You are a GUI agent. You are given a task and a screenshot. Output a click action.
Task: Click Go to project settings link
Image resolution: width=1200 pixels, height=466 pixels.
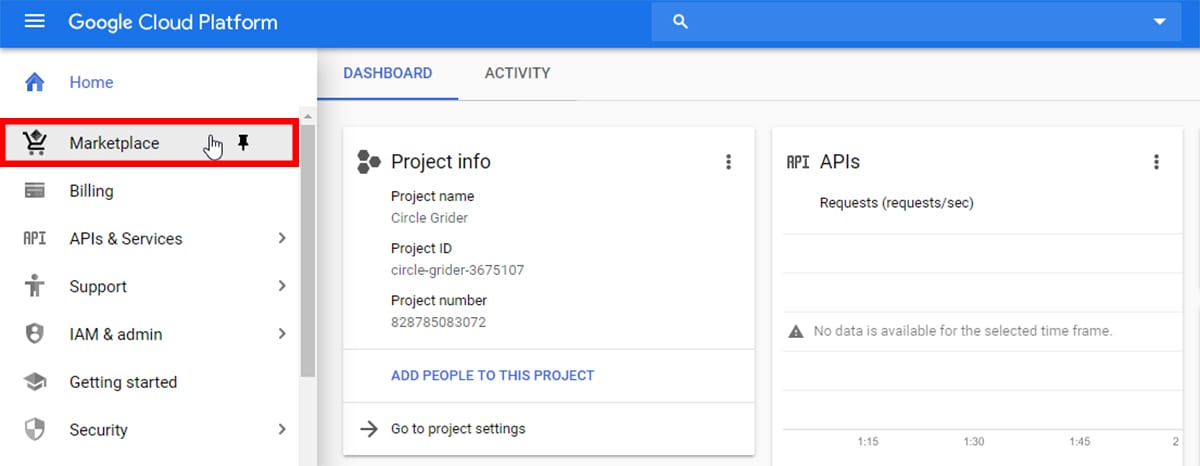(x=458, y=428)
